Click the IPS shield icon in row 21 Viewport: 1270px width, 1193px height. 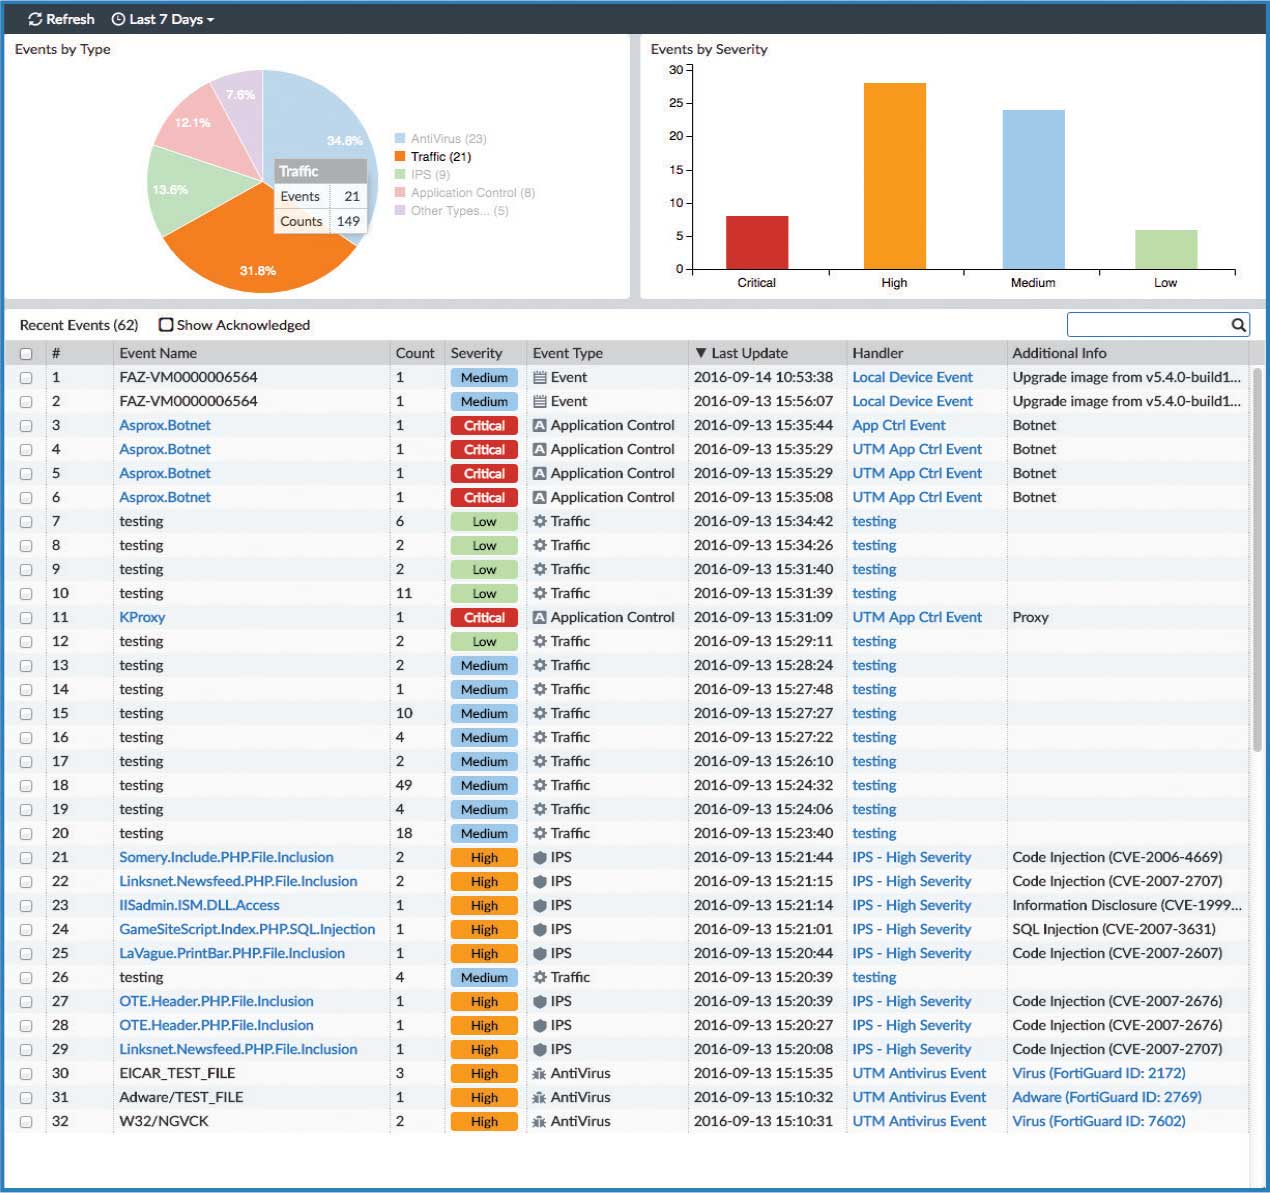(x=540, y=858)
